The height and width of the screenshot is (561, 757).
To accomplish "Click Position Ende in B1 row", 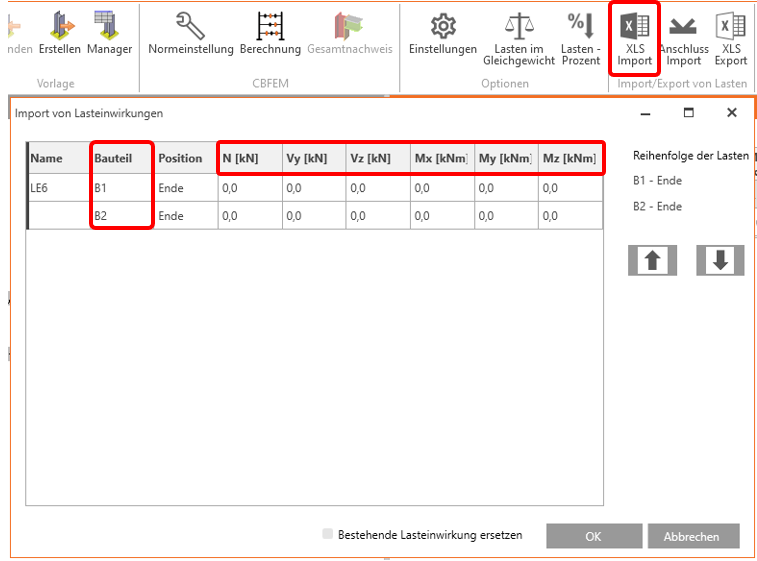I will [186, 188].
